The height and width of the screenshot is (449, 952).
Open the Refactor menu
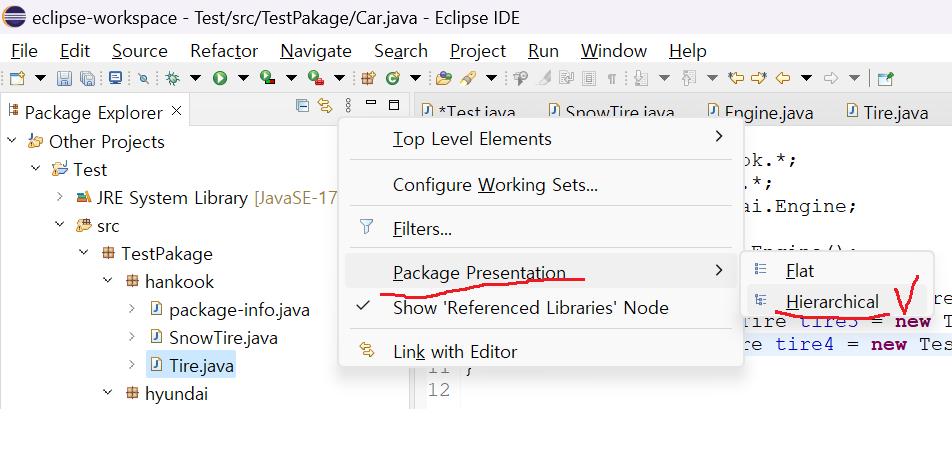[224, 51]
